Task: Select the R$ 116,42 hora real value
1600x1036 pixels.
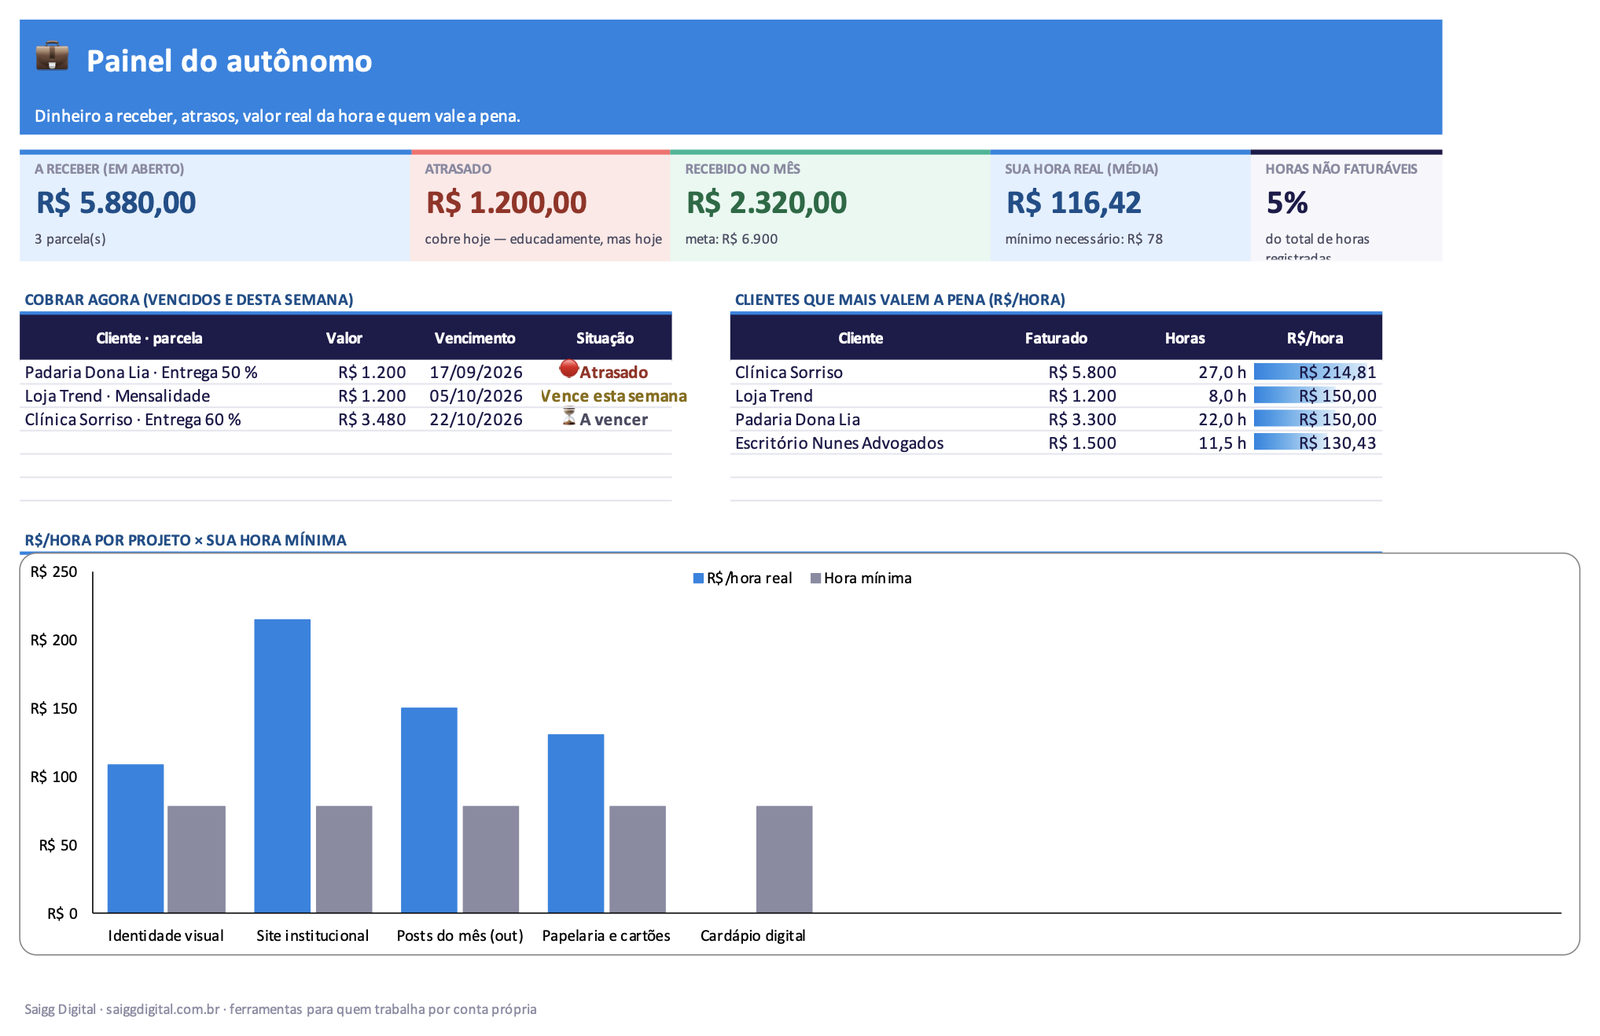Action: (1073, 203)
